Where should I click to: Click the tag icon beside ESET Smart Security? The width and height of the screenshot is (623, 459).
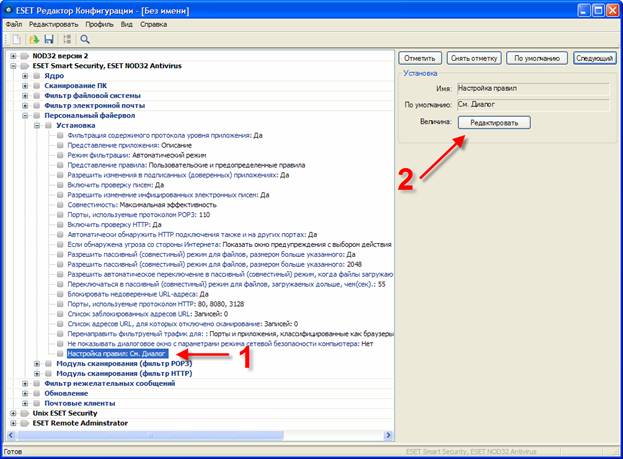[x=25, y=66]
